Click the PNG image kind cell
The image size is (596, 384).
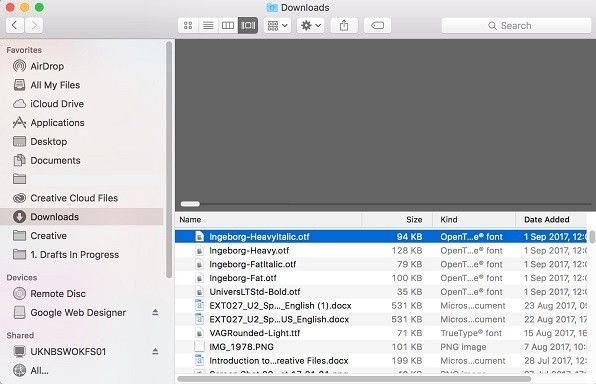[463, 347]
